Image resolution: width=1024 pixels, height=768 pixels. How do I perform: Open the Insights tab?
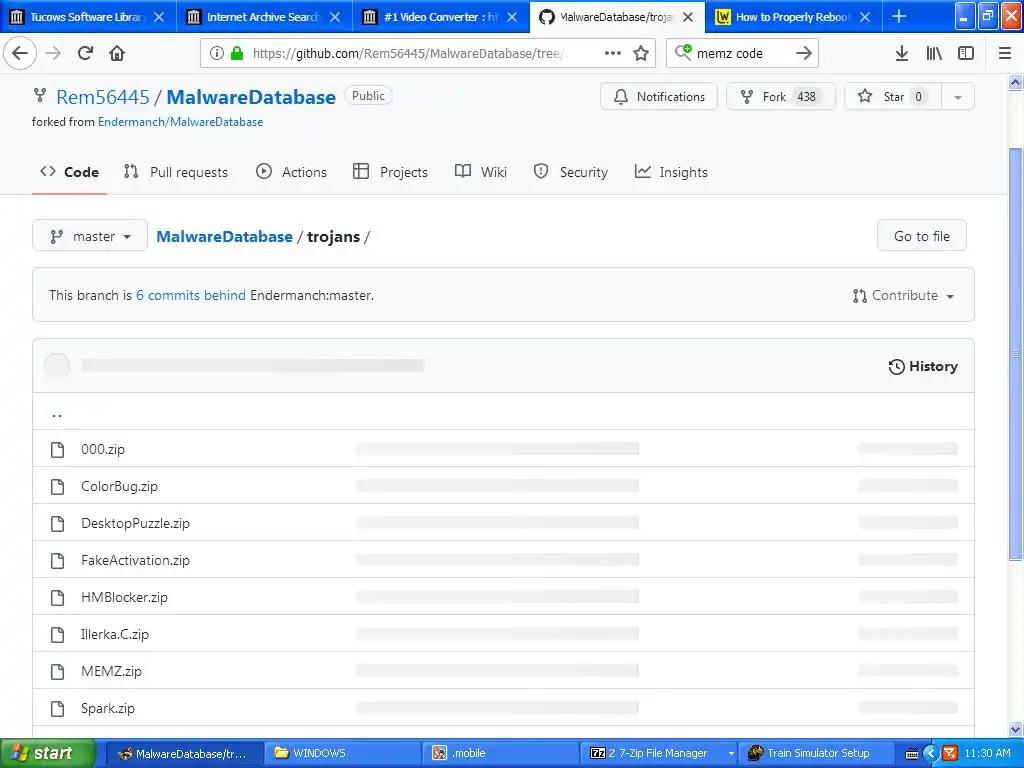671,172
